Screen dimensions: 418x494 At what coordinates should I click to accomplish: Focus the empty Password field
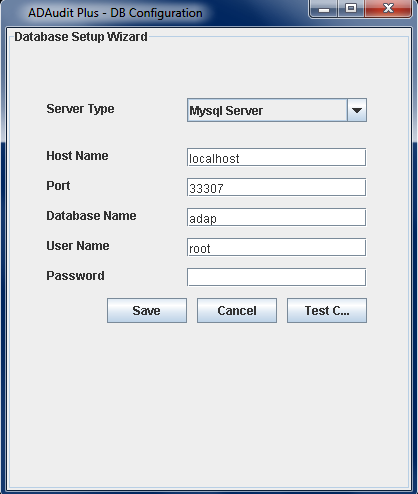tap(276, 277)
